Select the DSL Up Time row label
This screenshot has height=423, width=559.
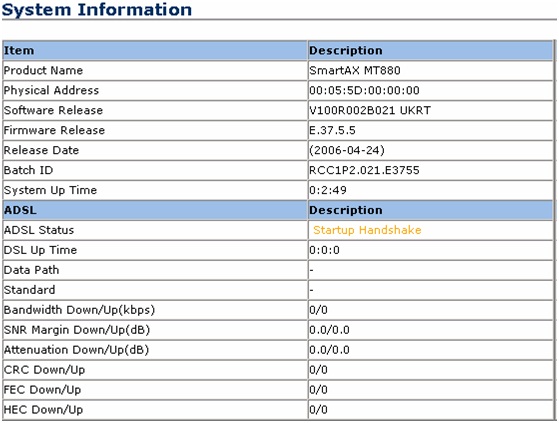click(x=40, y=250)
